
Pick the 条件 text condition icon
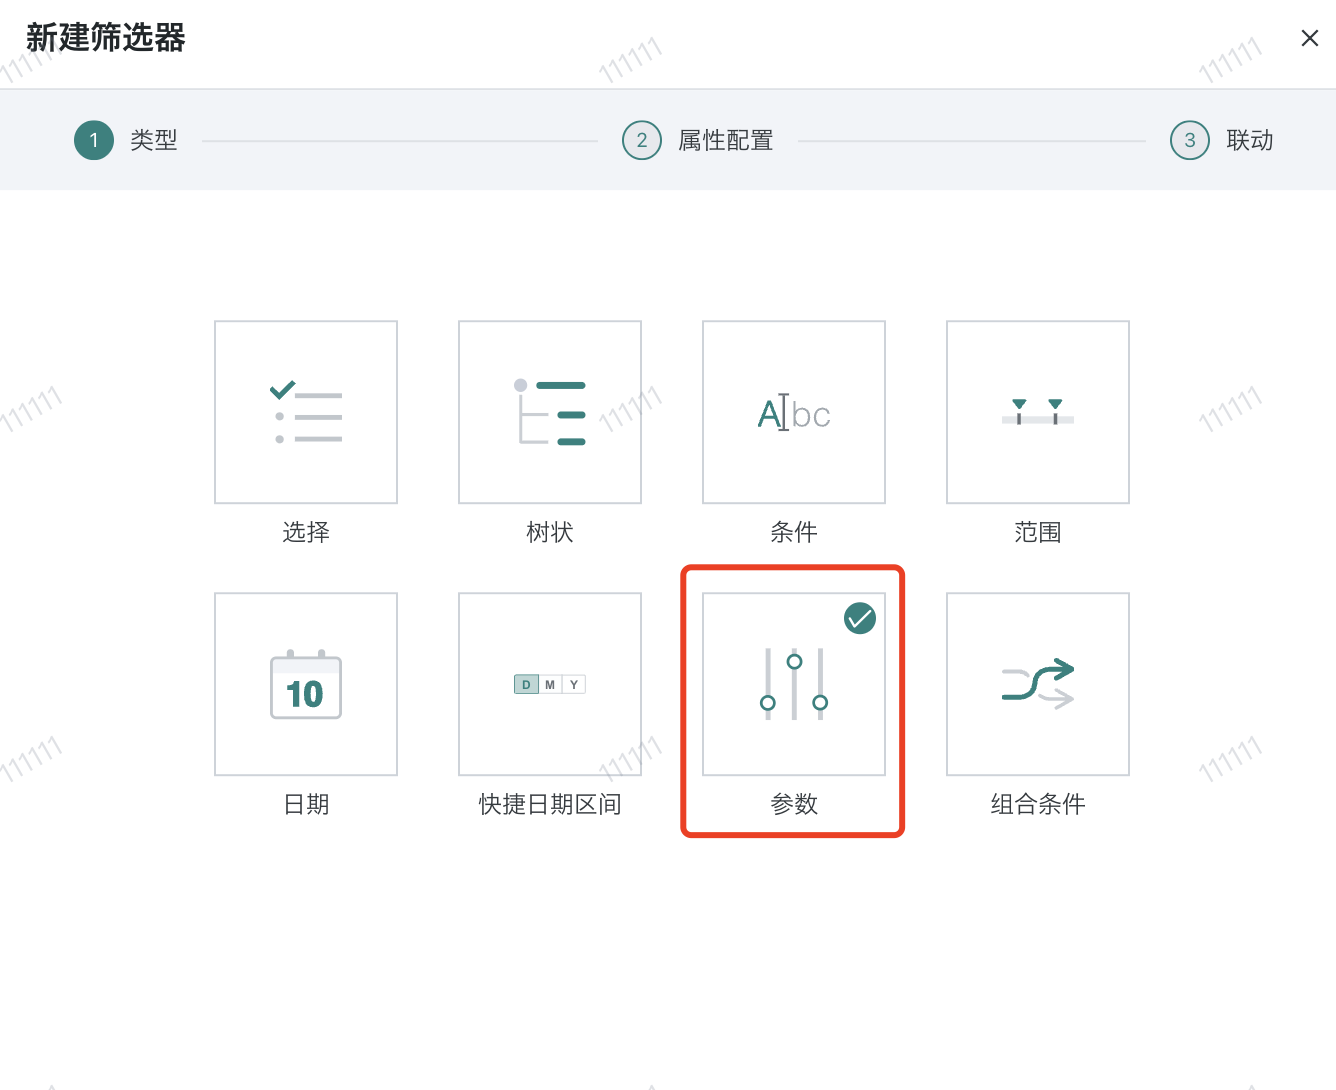[794, 412]
